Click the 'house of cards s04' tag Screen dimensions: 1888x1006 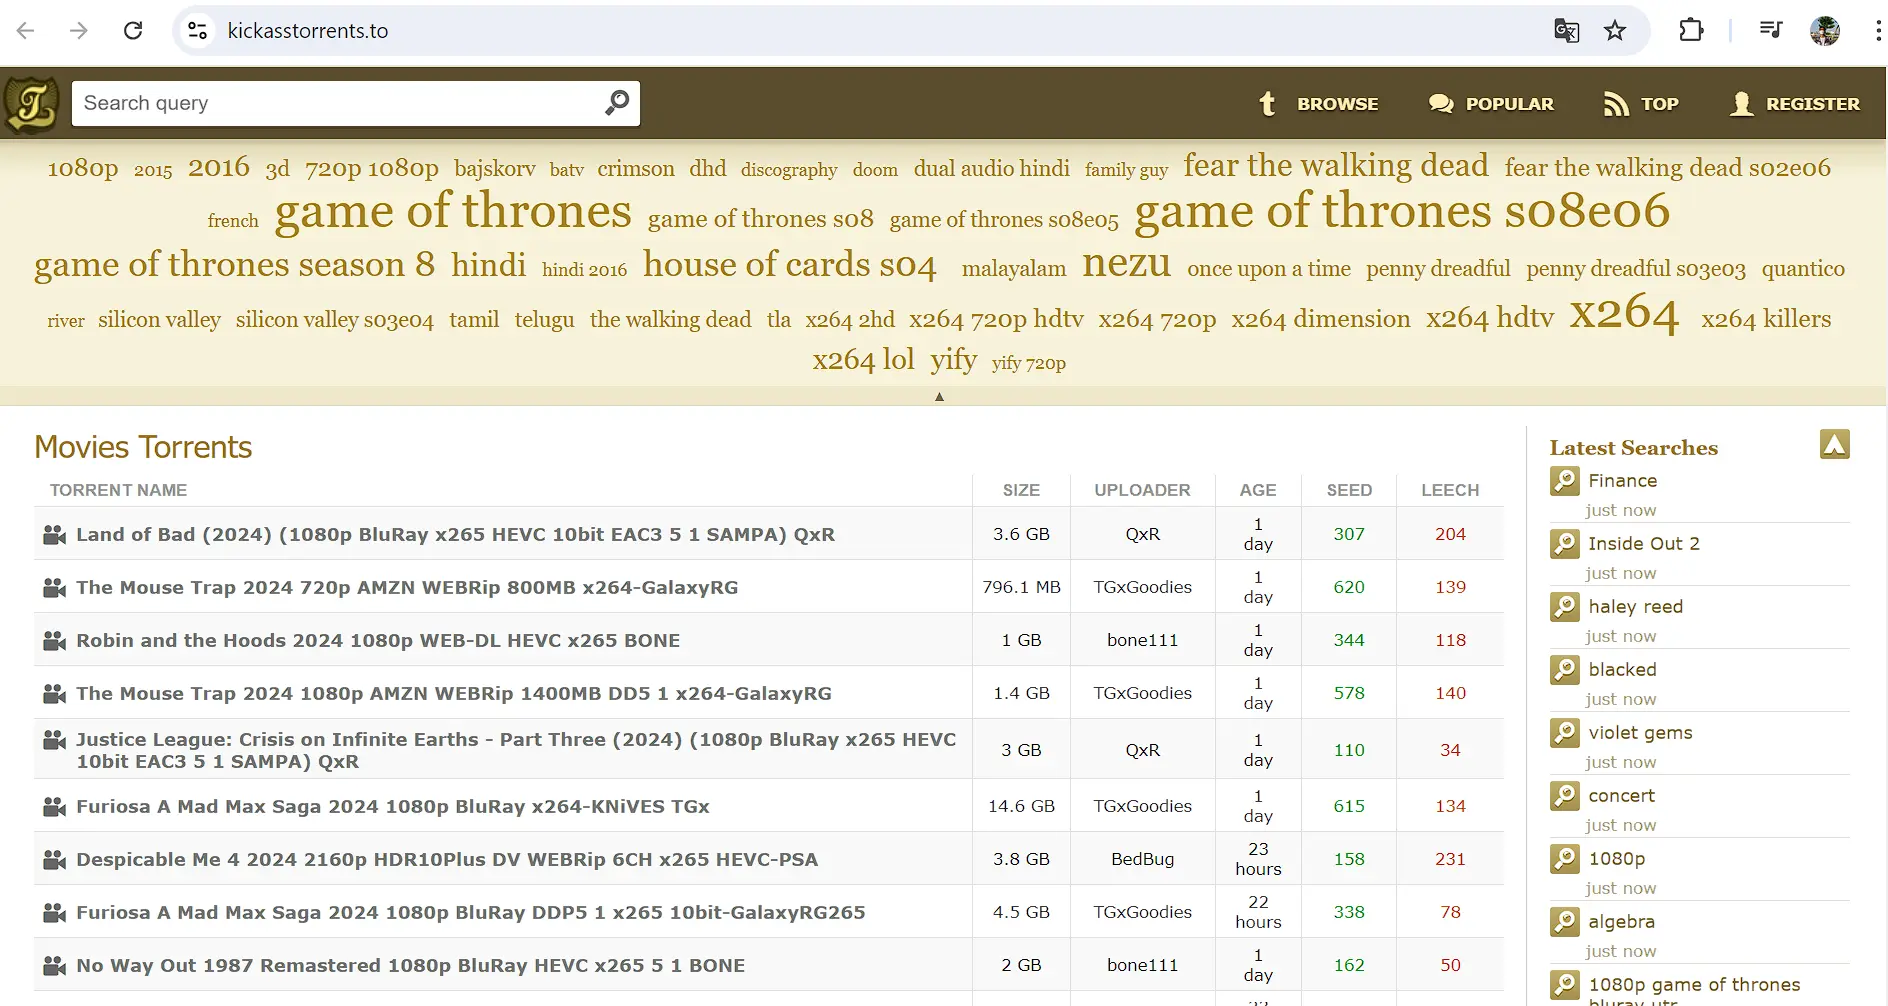pyautogui.click(x=790, y=265)
